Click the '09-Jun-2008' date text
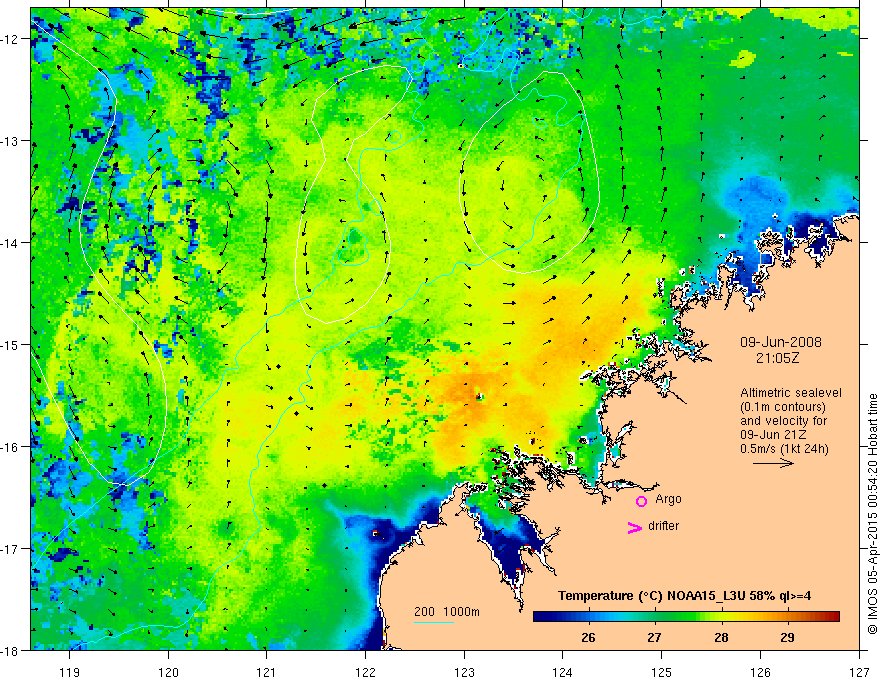 (781, 342)
